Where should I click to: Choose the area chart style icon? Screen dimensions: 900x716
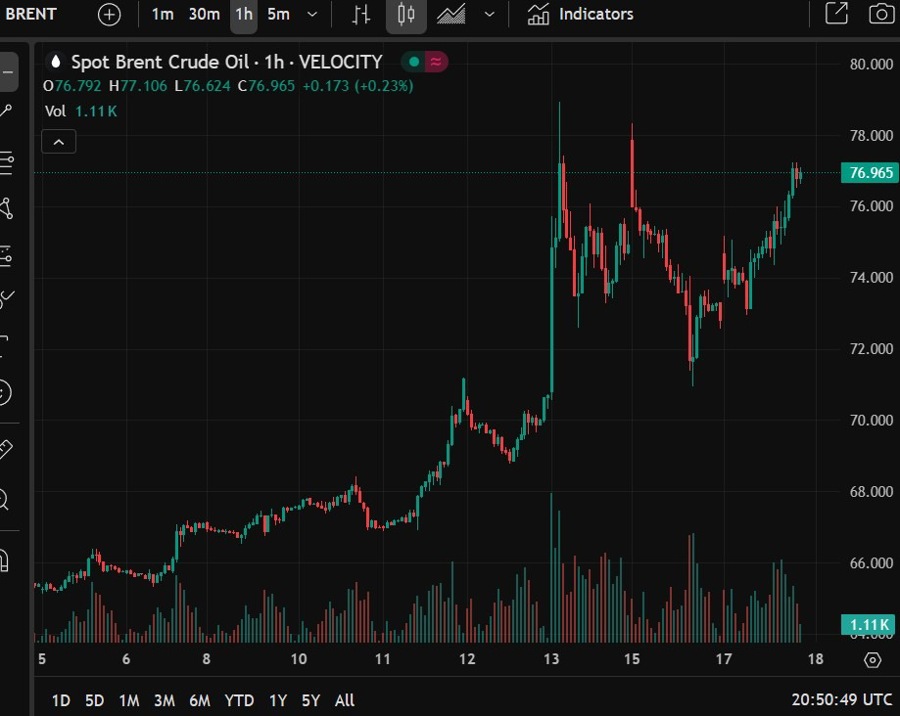(451, 15)
